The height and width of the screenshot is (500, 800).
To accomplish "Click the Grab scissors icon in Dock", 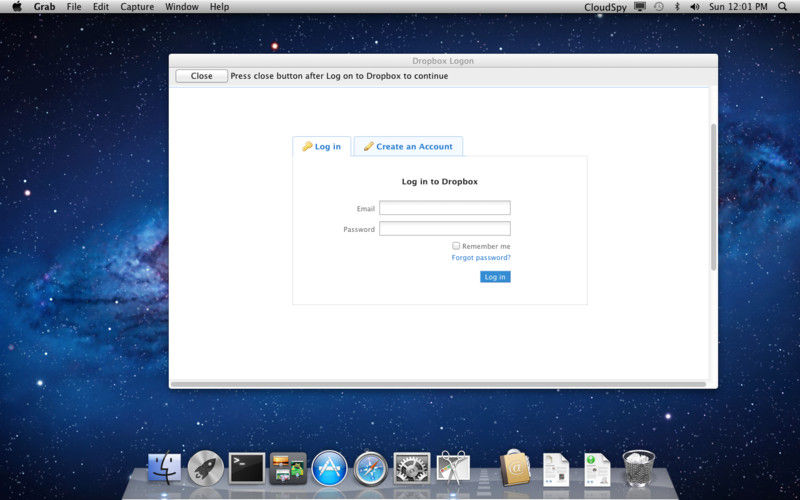I will pyautogui.click(x=453, y=467).
